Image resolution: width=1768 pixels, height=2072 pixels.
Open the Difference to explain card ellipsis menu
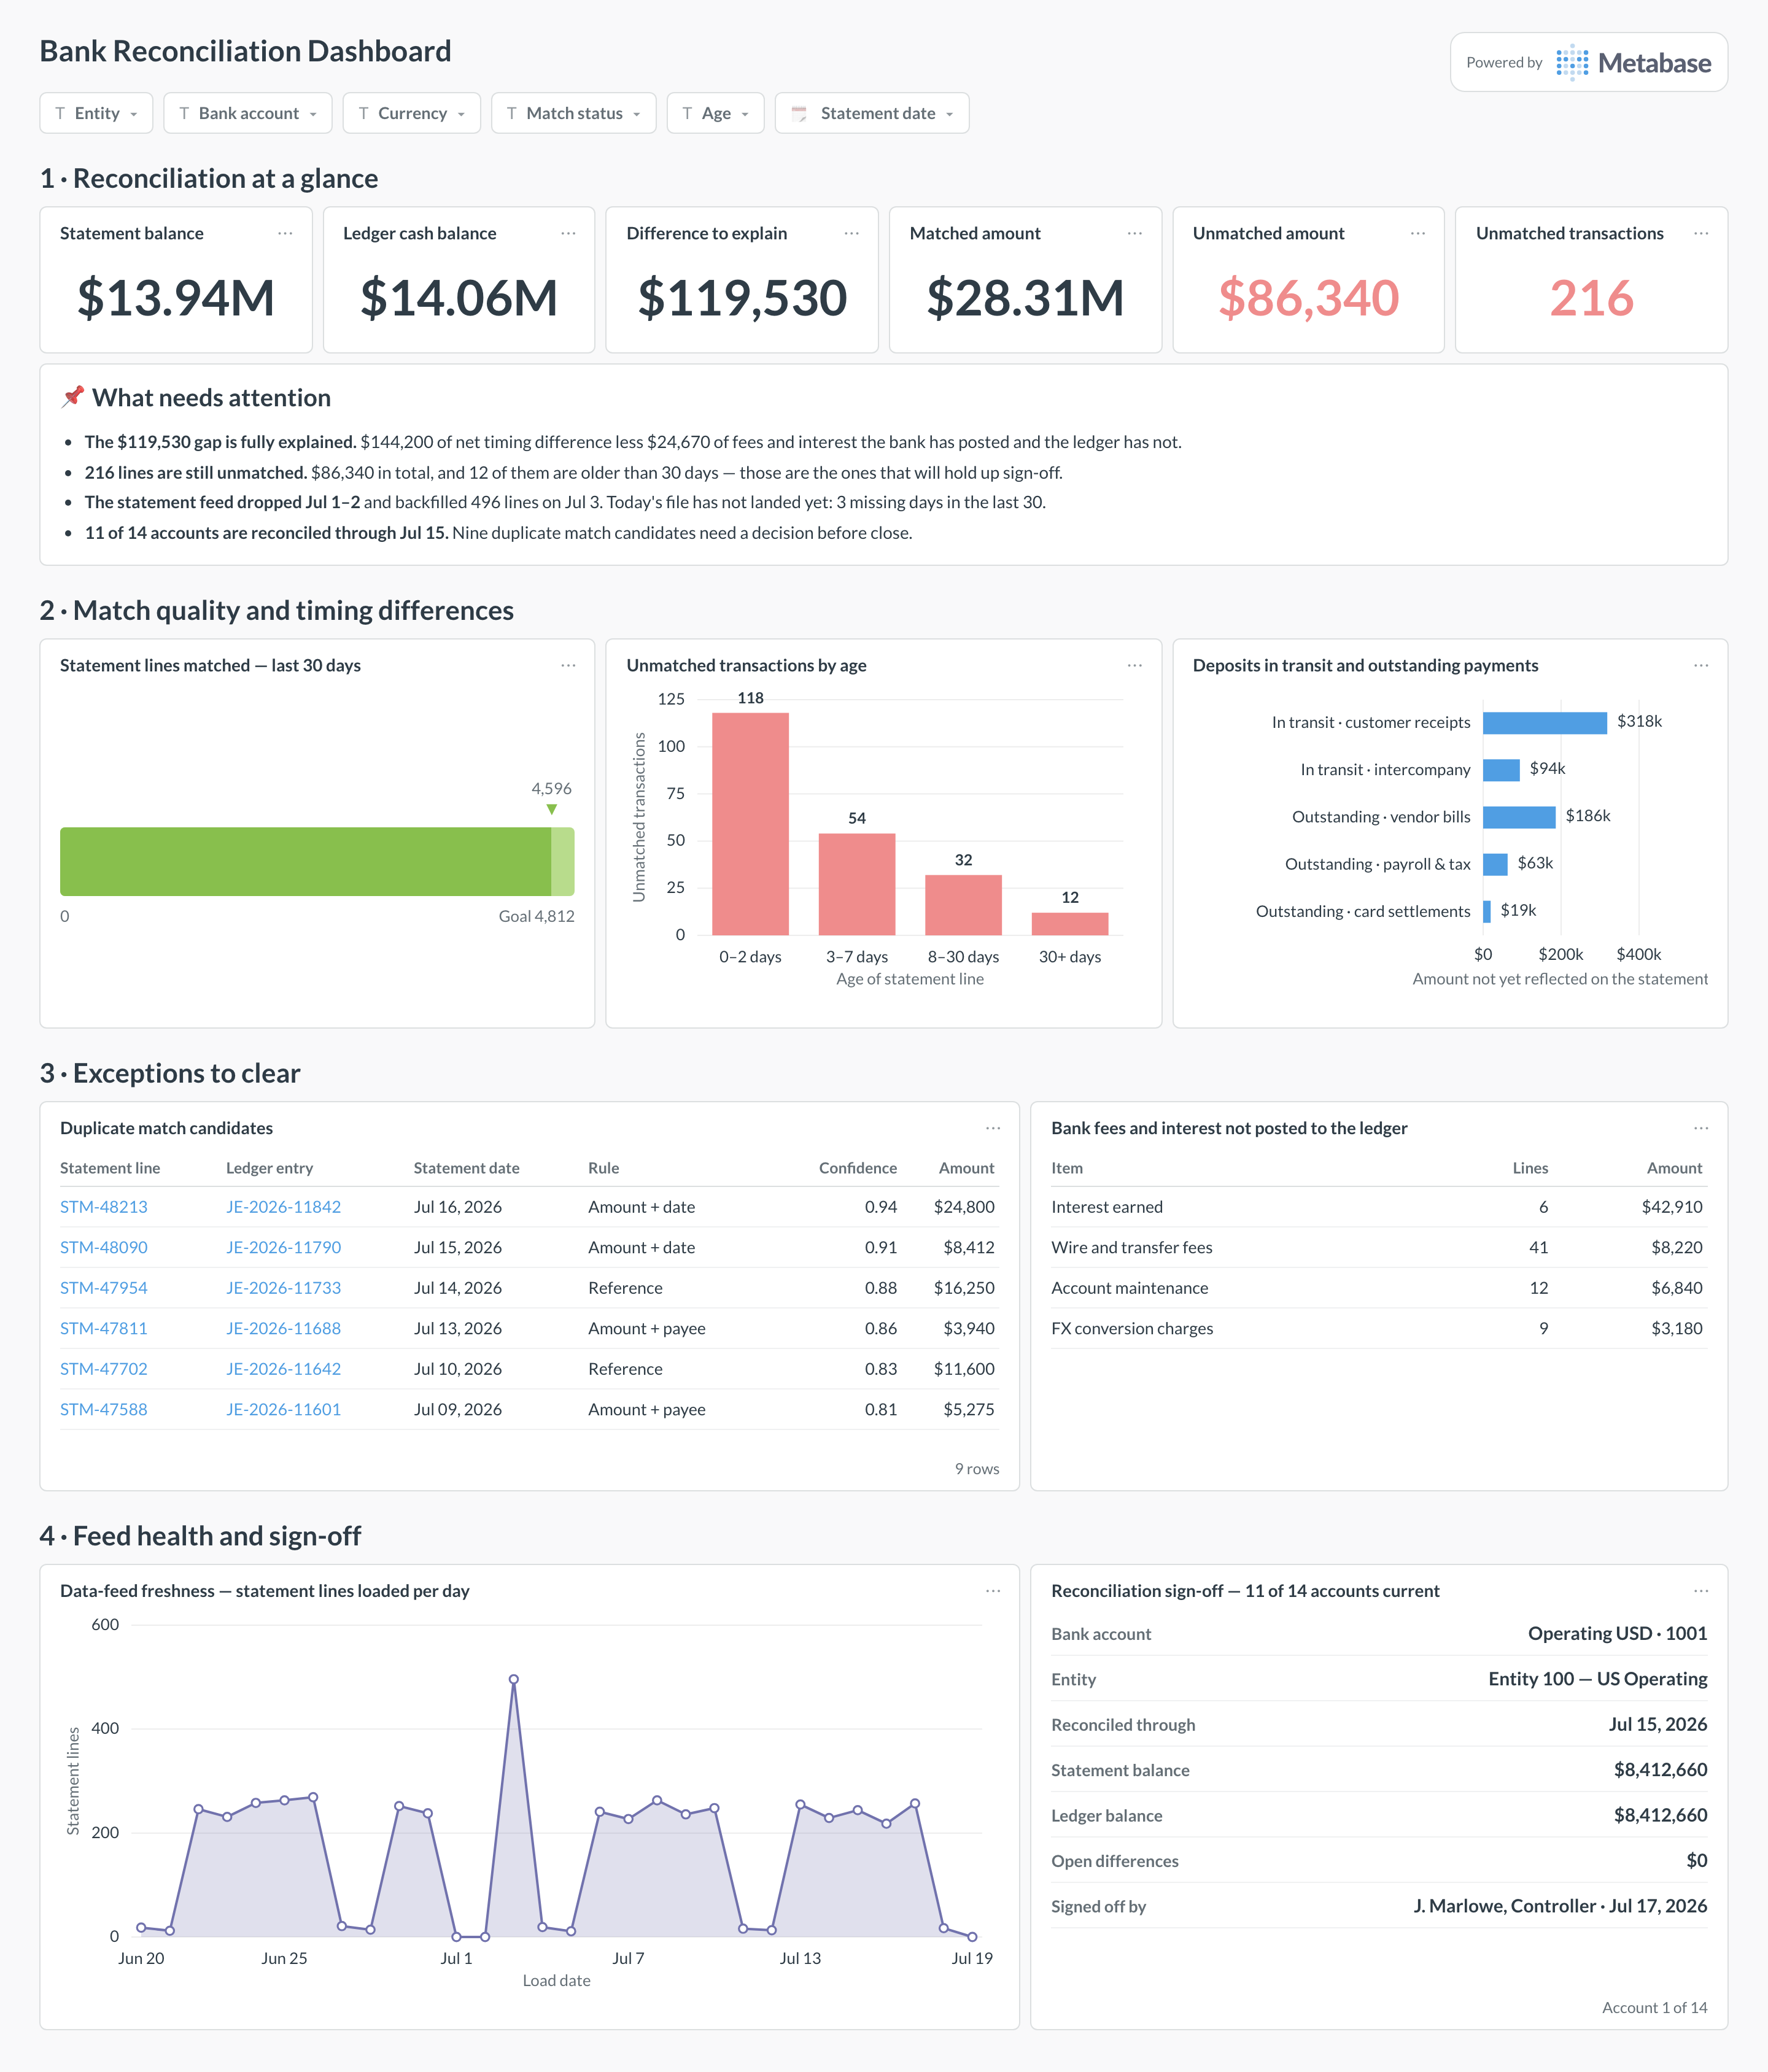pos(851,233)
